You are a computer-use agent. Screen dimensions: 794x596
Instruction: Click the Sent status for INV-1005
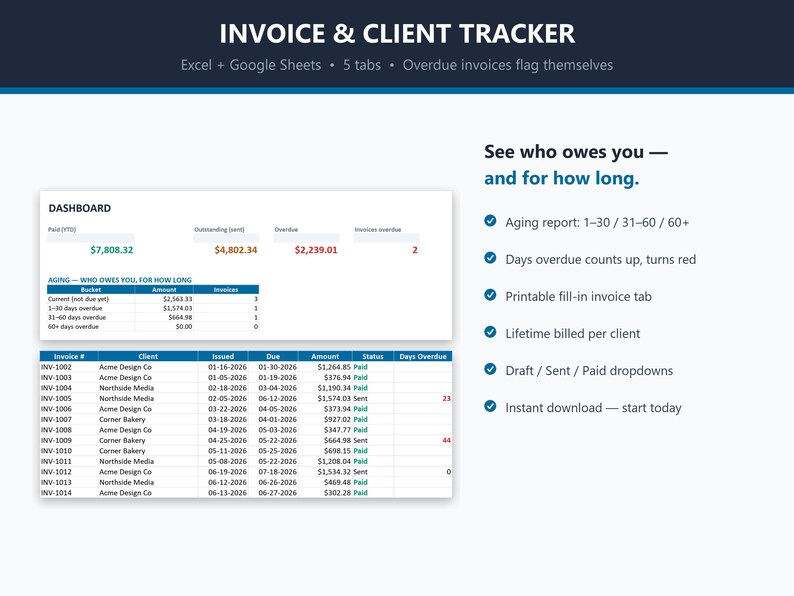pos(361,399)
